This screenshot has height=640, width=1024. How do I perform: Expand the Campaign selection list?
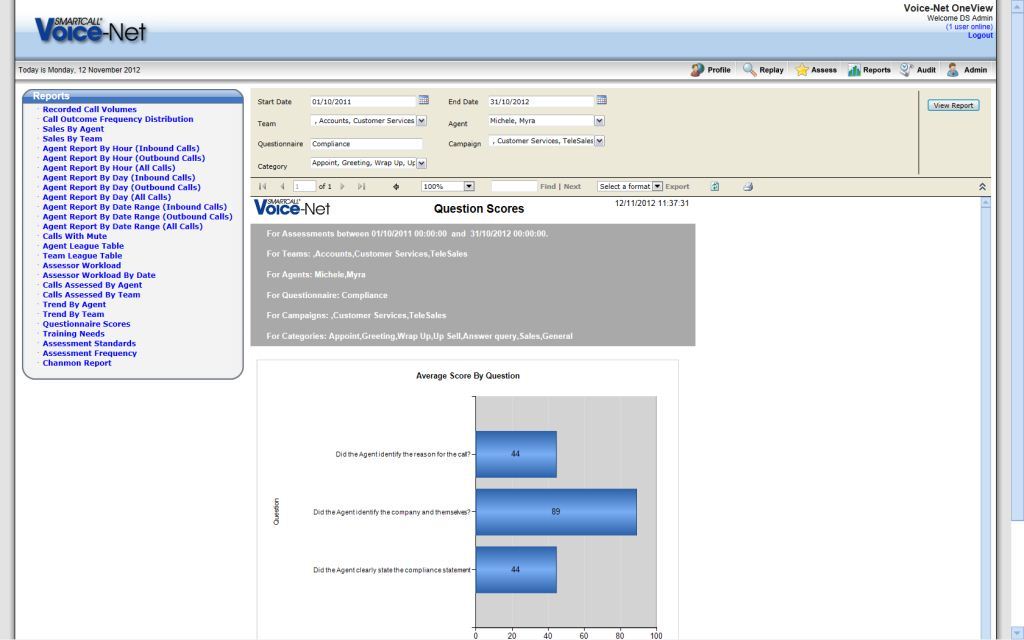pyautogui.click(x=597, y=141)
